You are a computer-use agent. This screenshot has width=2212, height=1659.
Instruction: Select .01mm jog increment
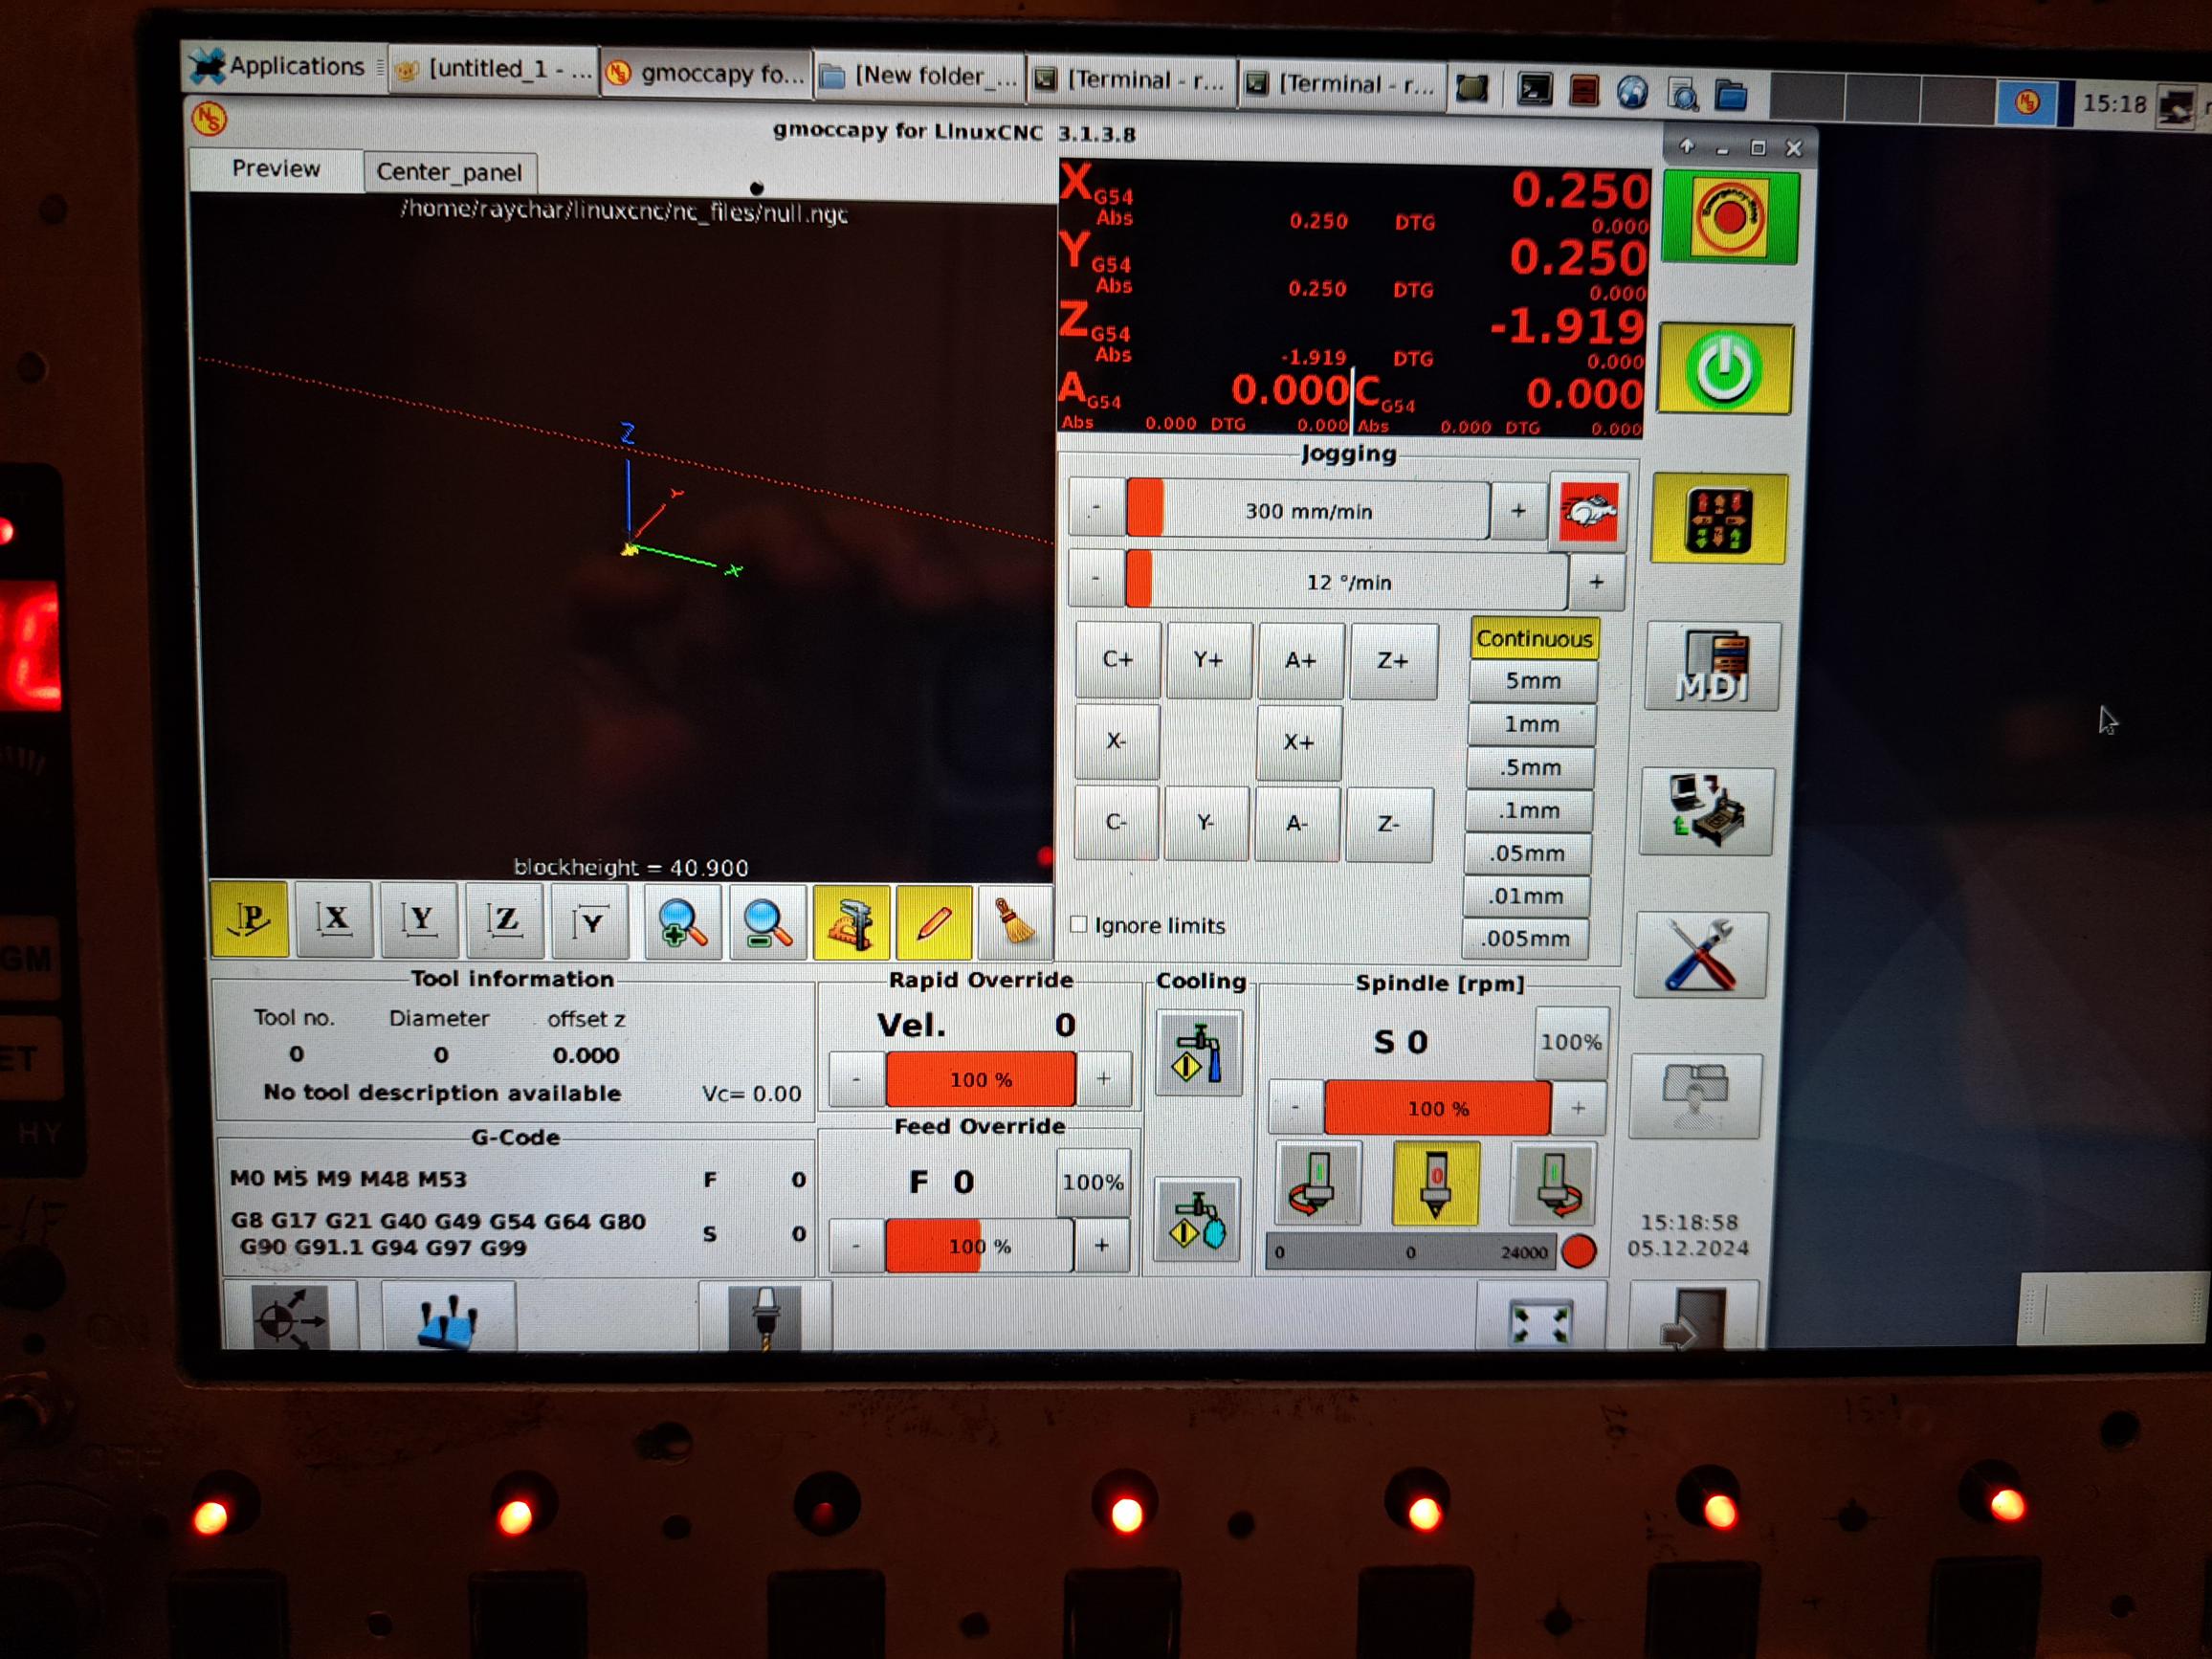click(1526, 897)
